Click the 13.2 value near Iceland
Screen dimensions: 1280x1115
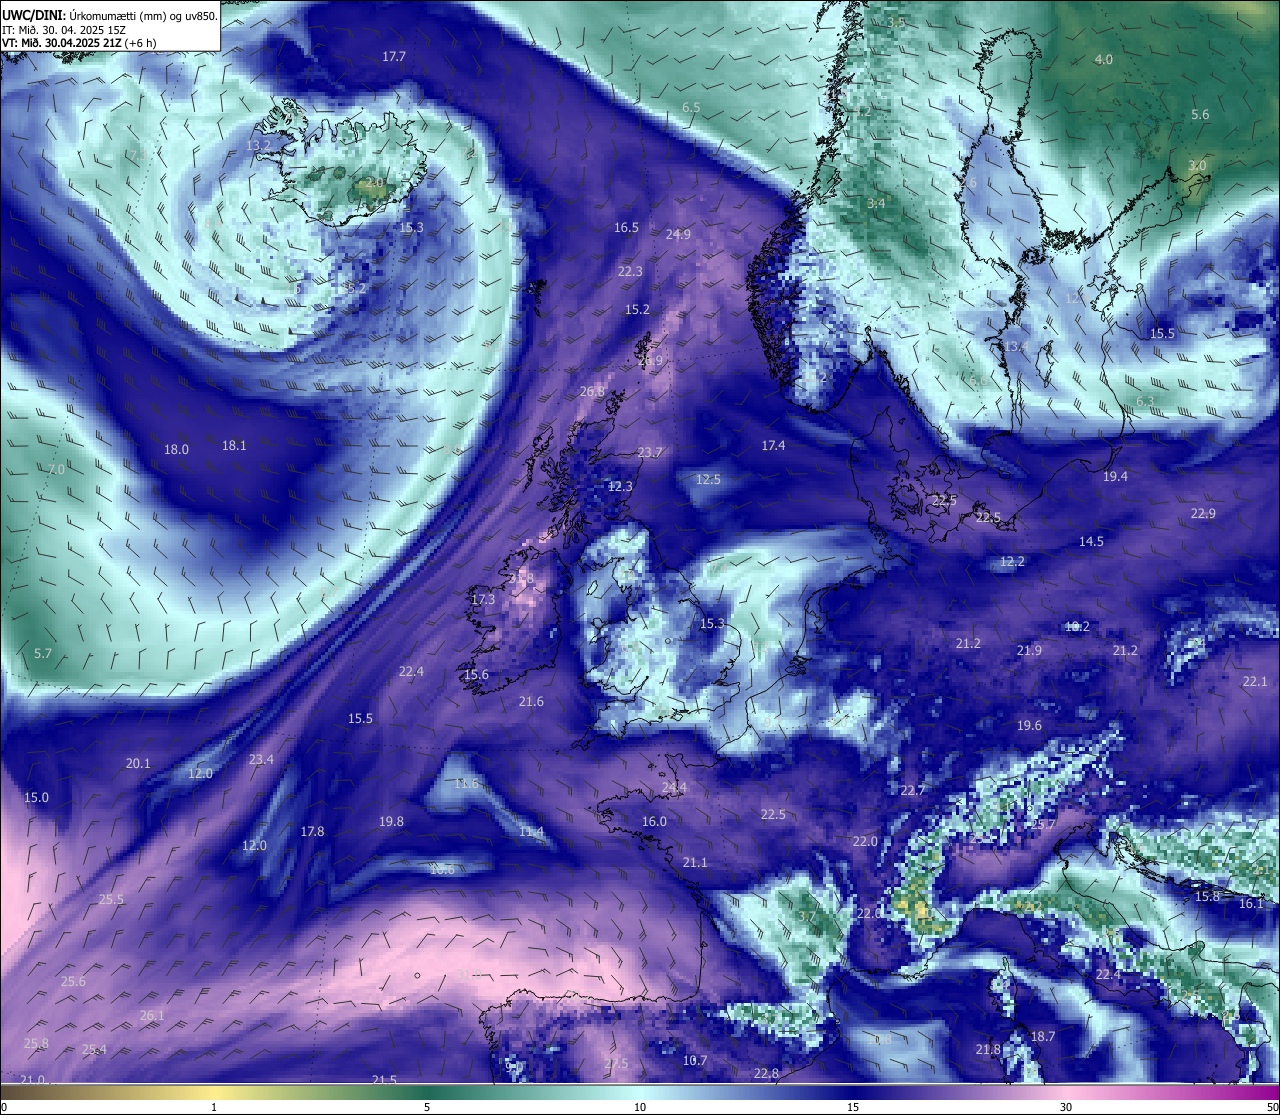(x=258, y=146)
